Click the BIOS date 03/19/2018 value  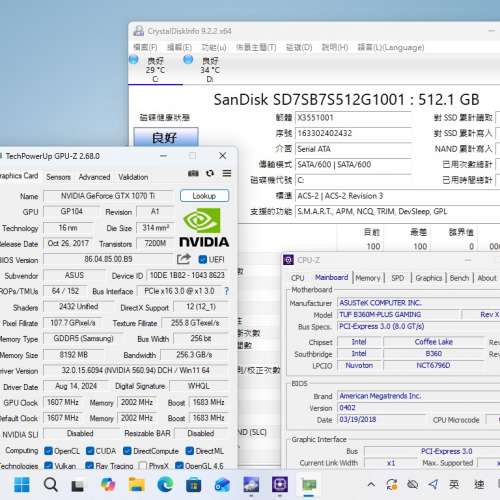point(358,419)
